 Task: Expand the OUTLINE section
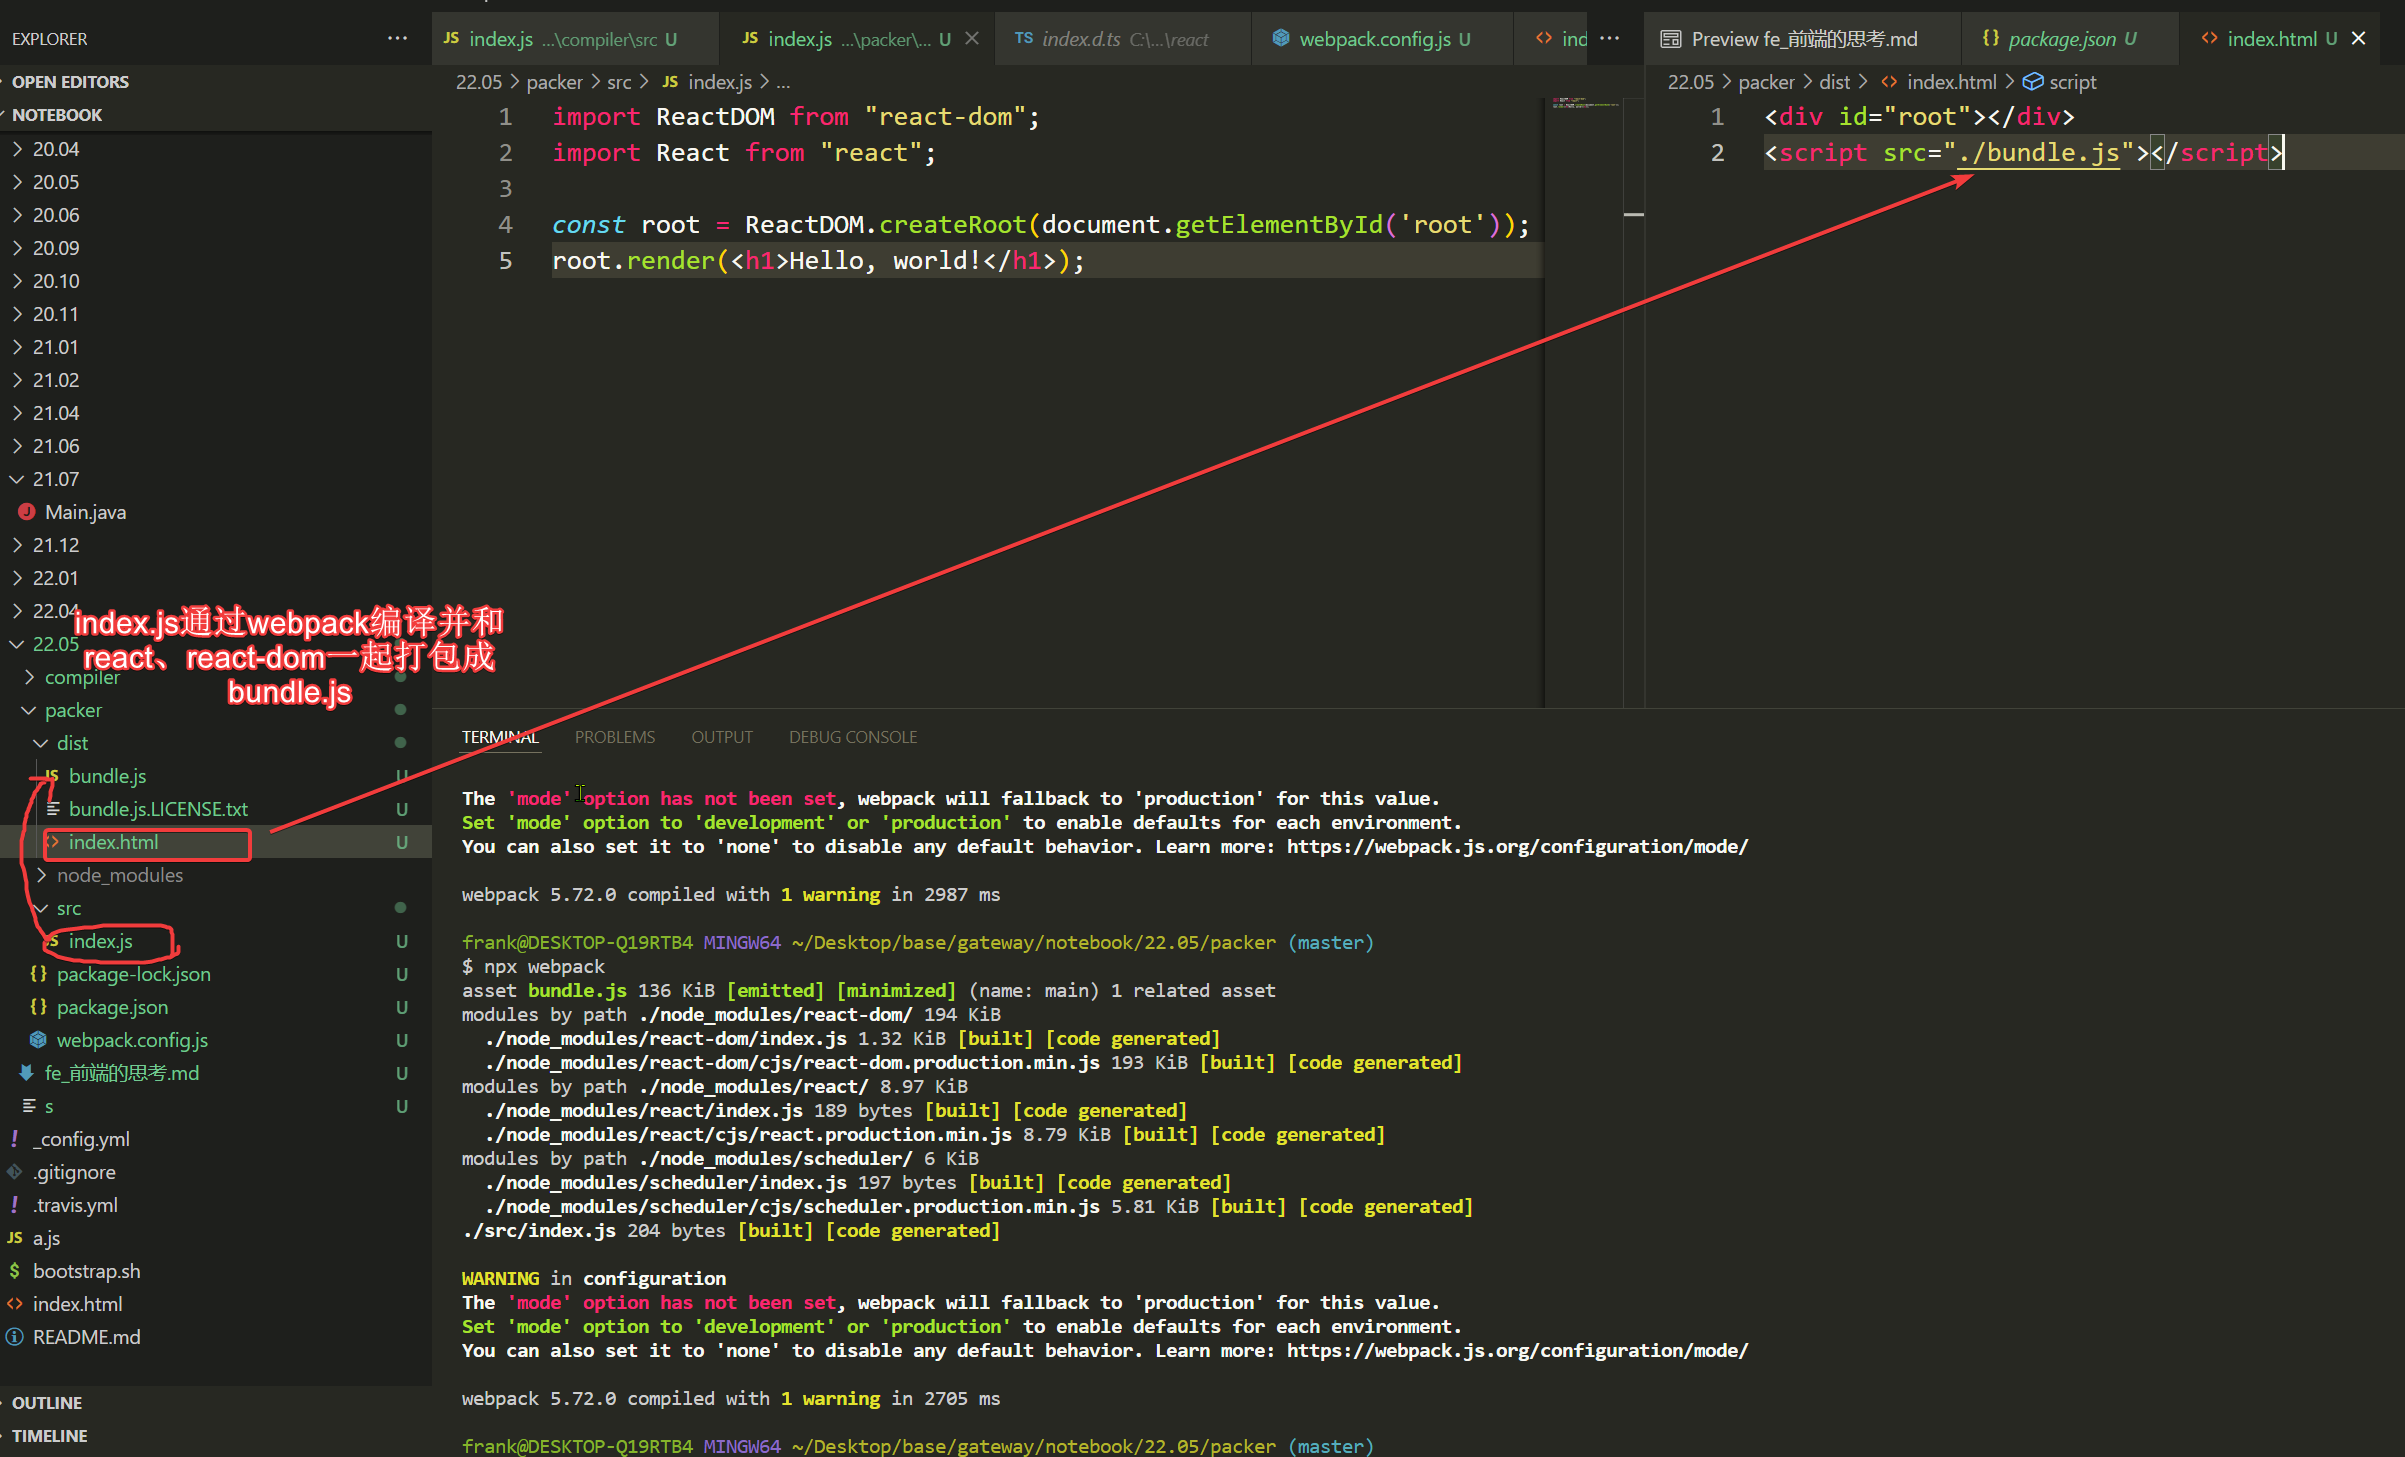[216, 1403]
